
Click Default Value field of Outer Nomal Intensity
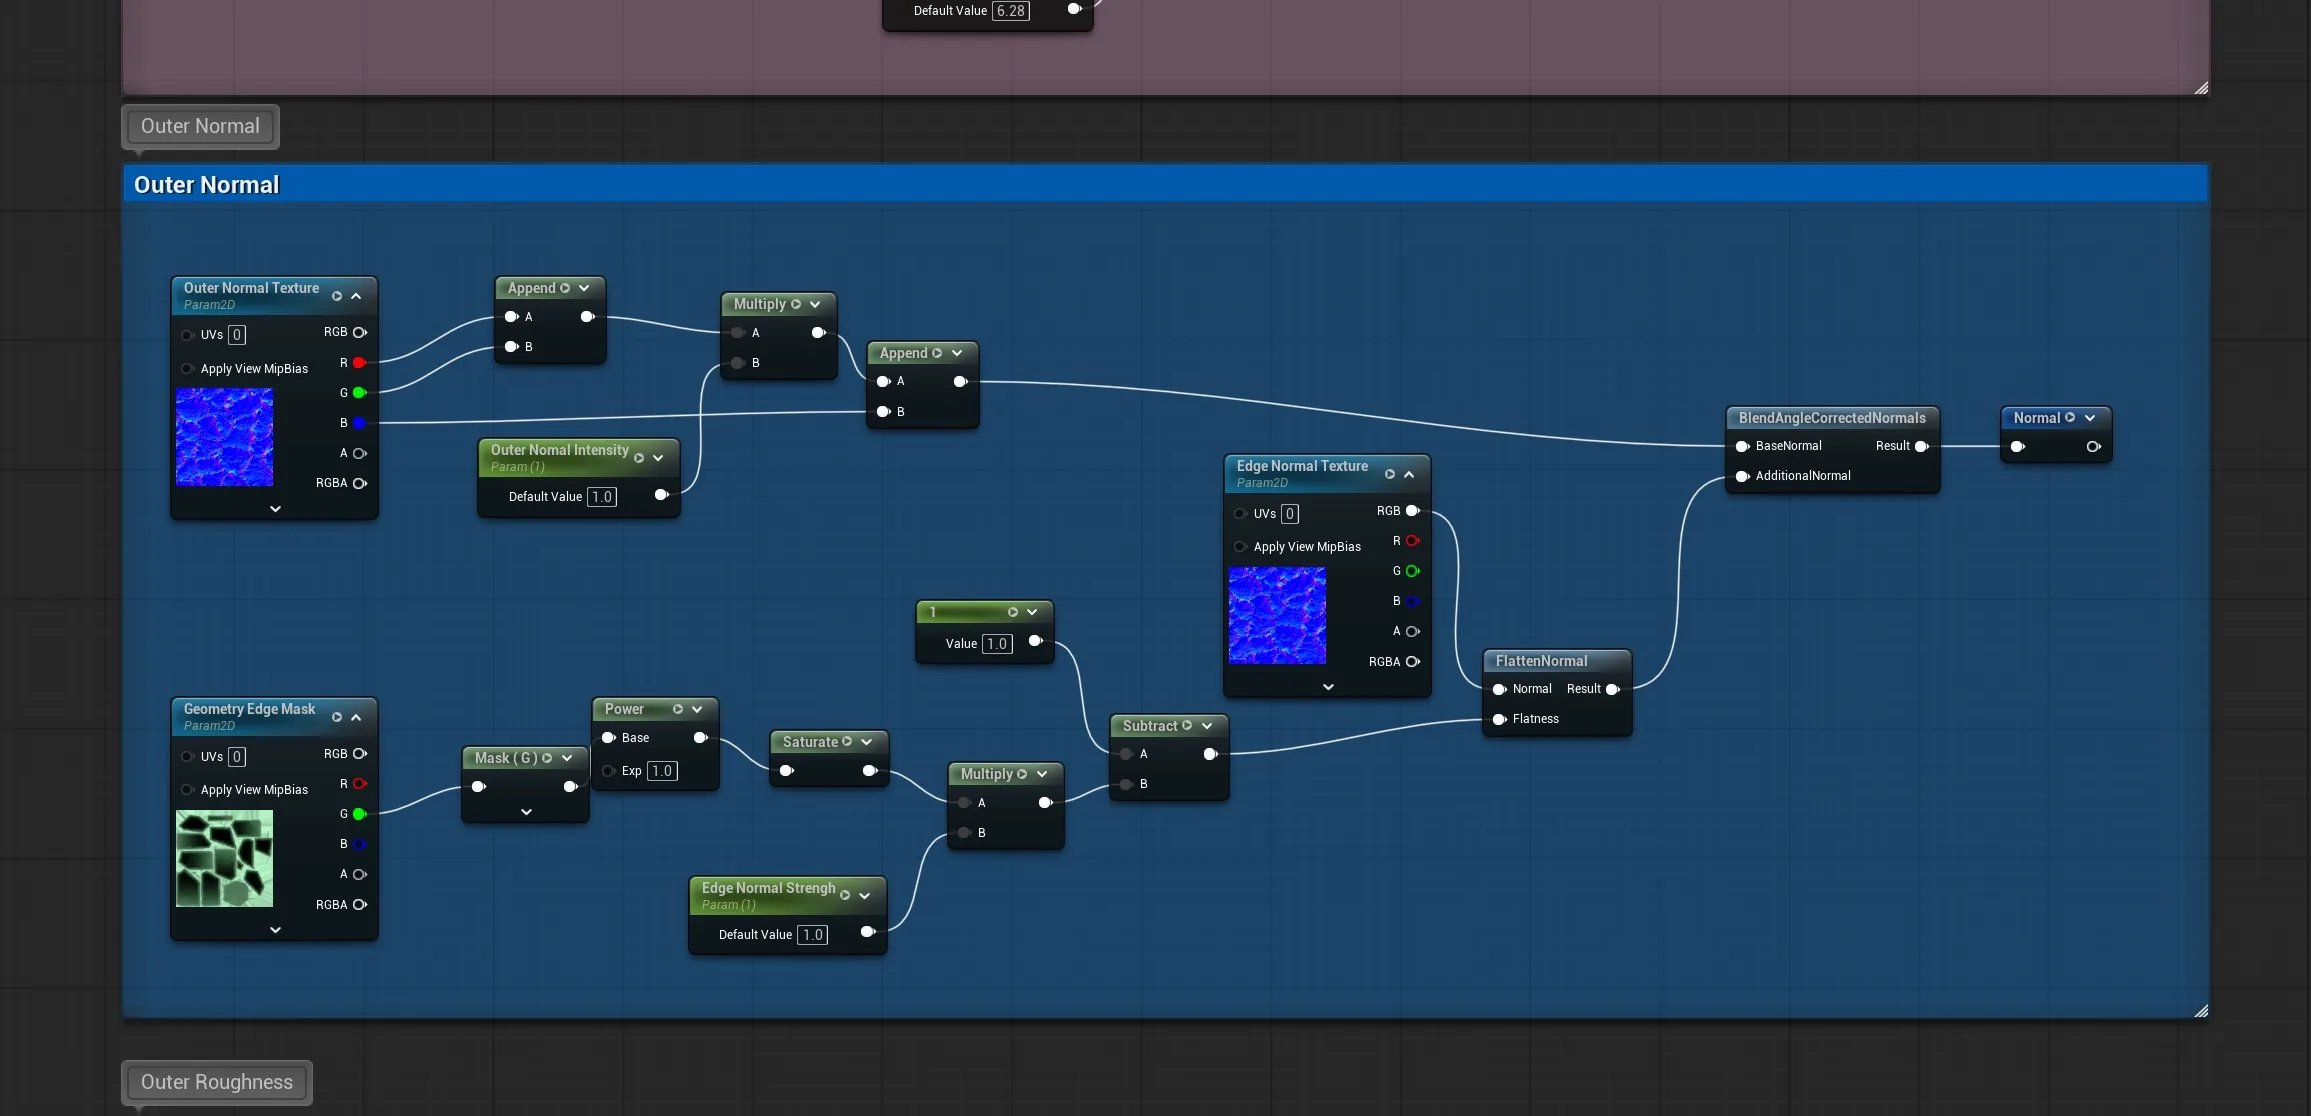tap(601, 497)
